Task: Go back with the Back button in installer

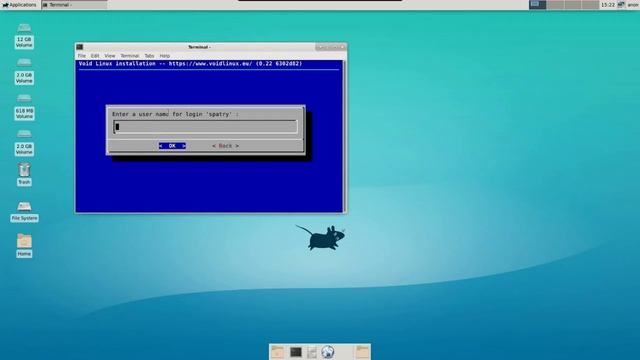Action: coord(225,146)
